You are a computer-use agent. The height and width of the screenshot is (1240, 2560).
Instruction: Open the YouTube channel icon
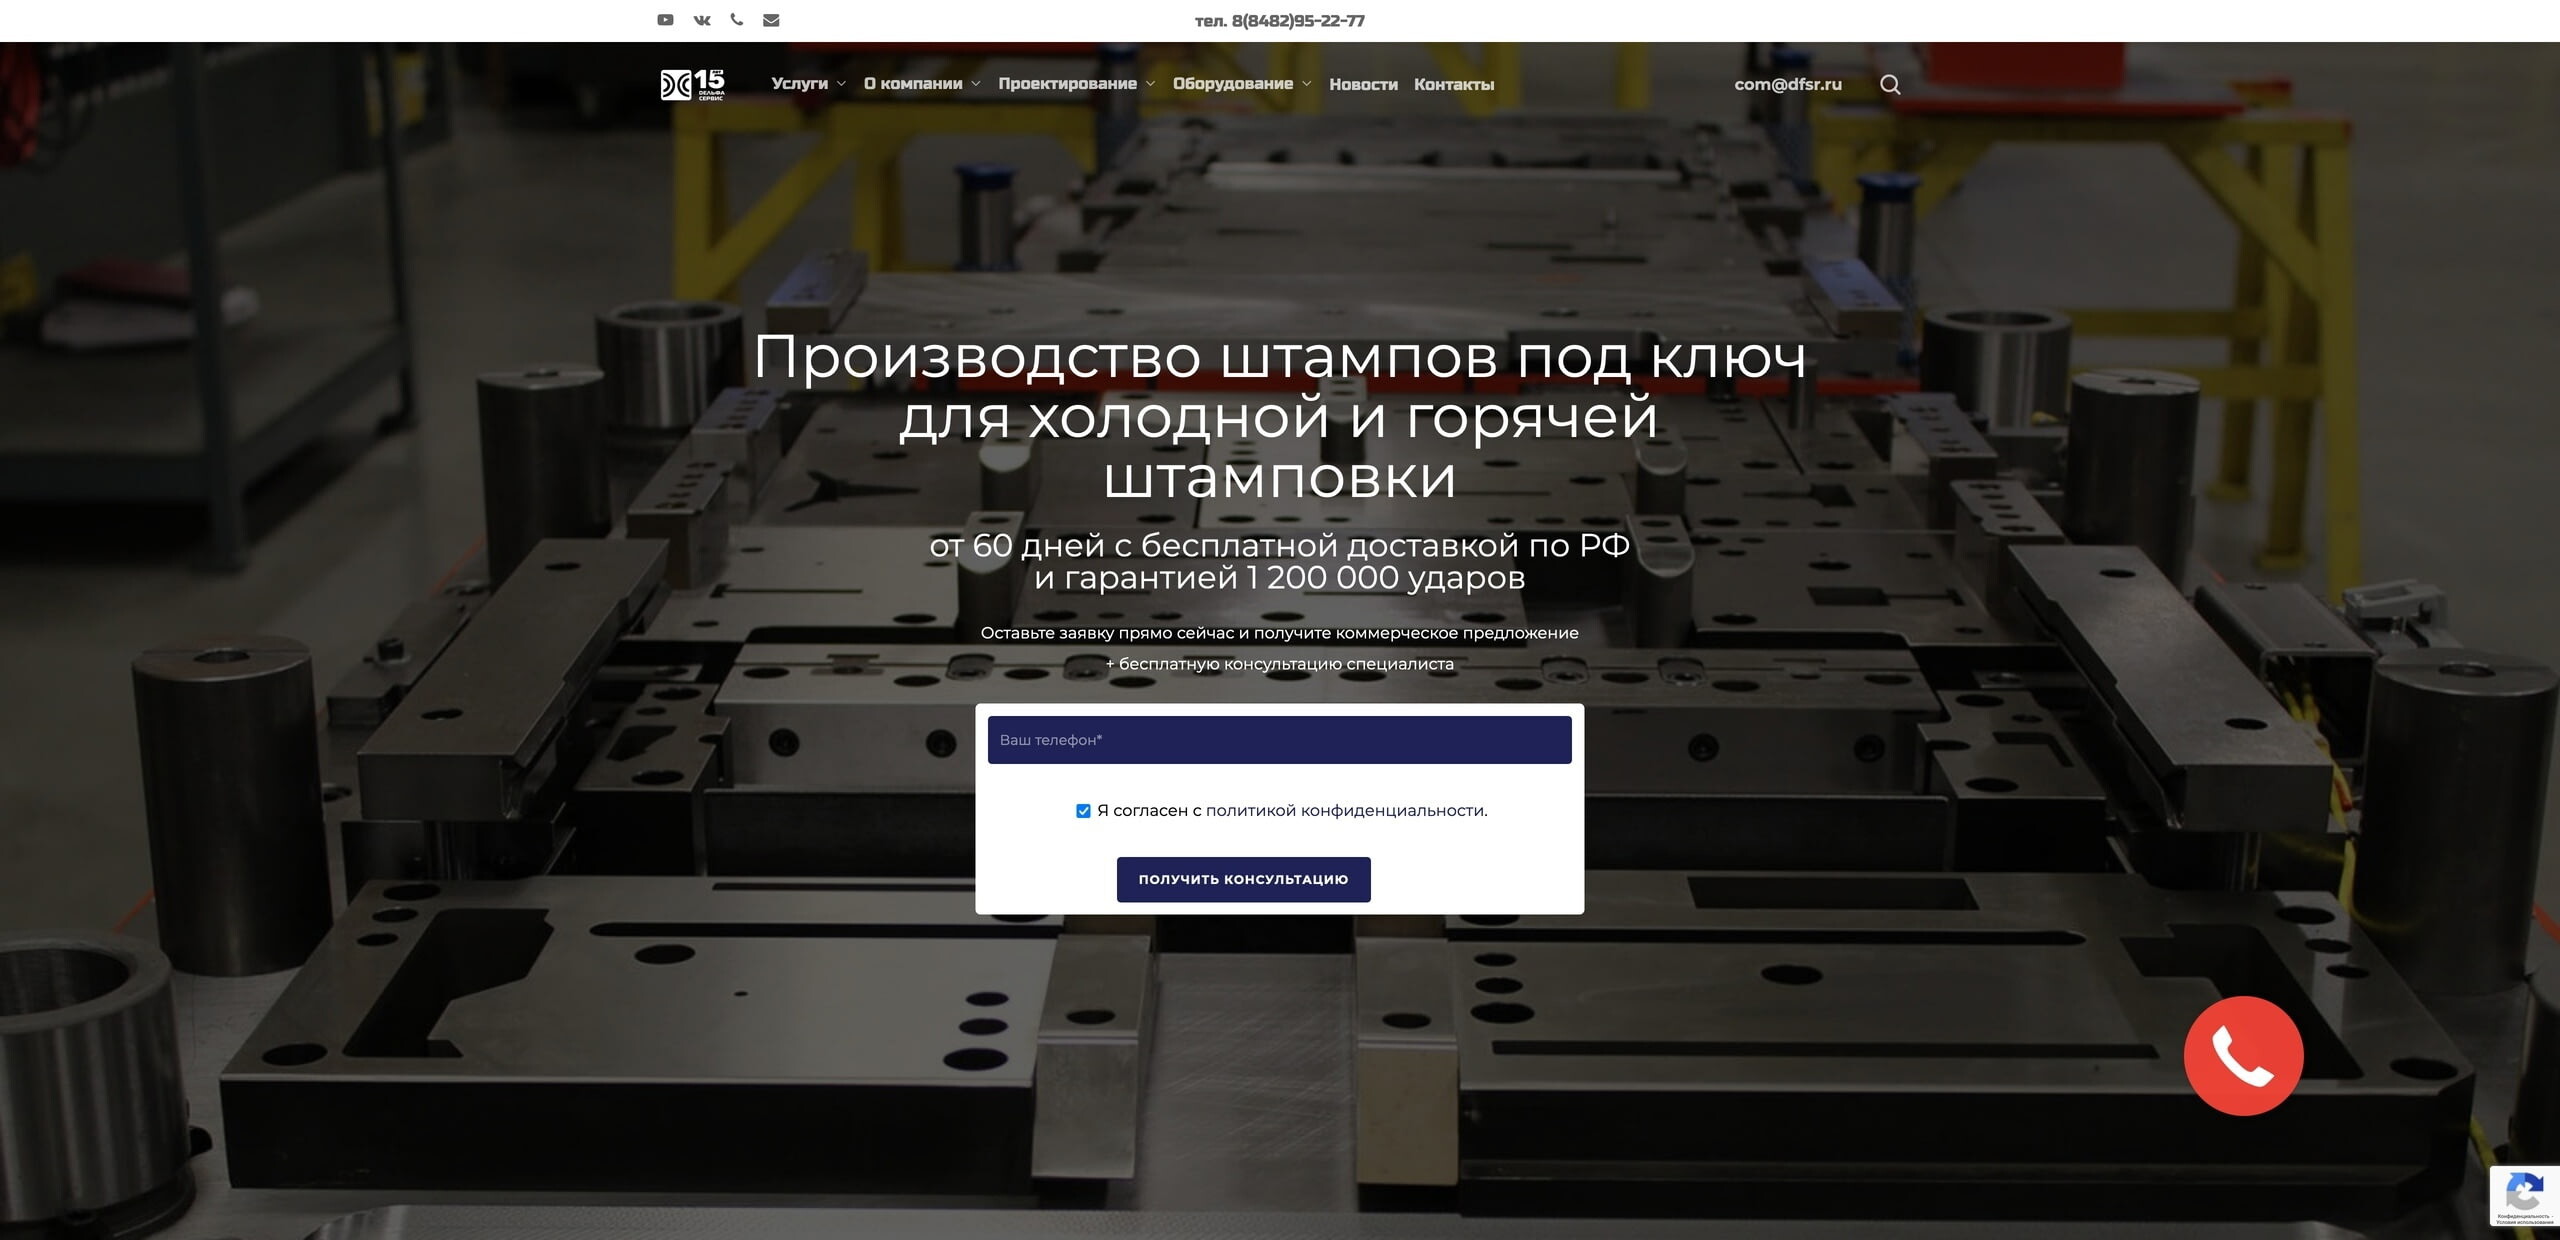pyautogui.click(x=664, y=19)
